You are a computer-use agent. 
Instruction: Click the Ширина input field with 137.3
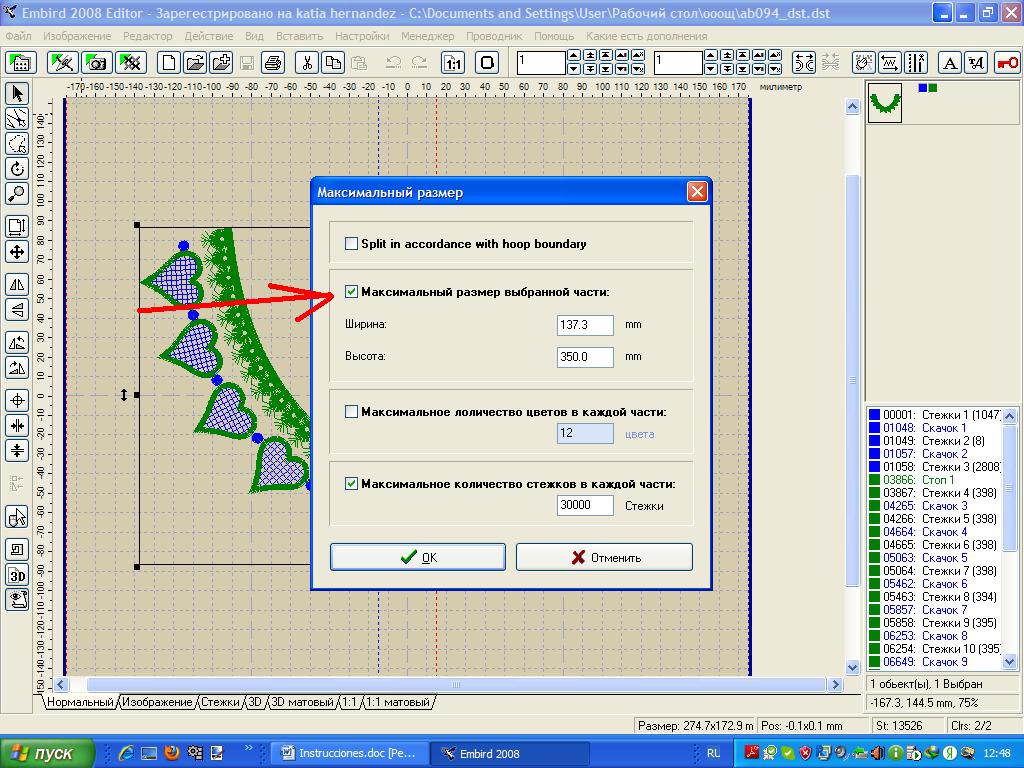click(x=585, y=325)
